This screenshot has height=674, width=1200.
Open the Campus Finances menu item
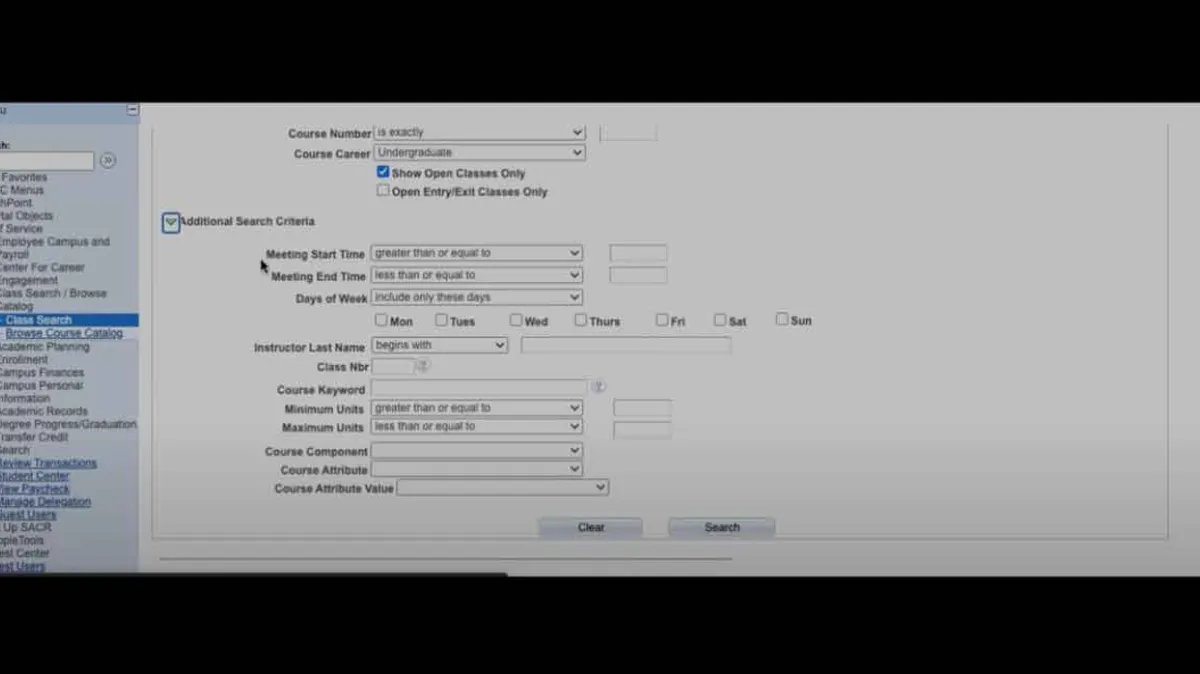coord(41,372)
